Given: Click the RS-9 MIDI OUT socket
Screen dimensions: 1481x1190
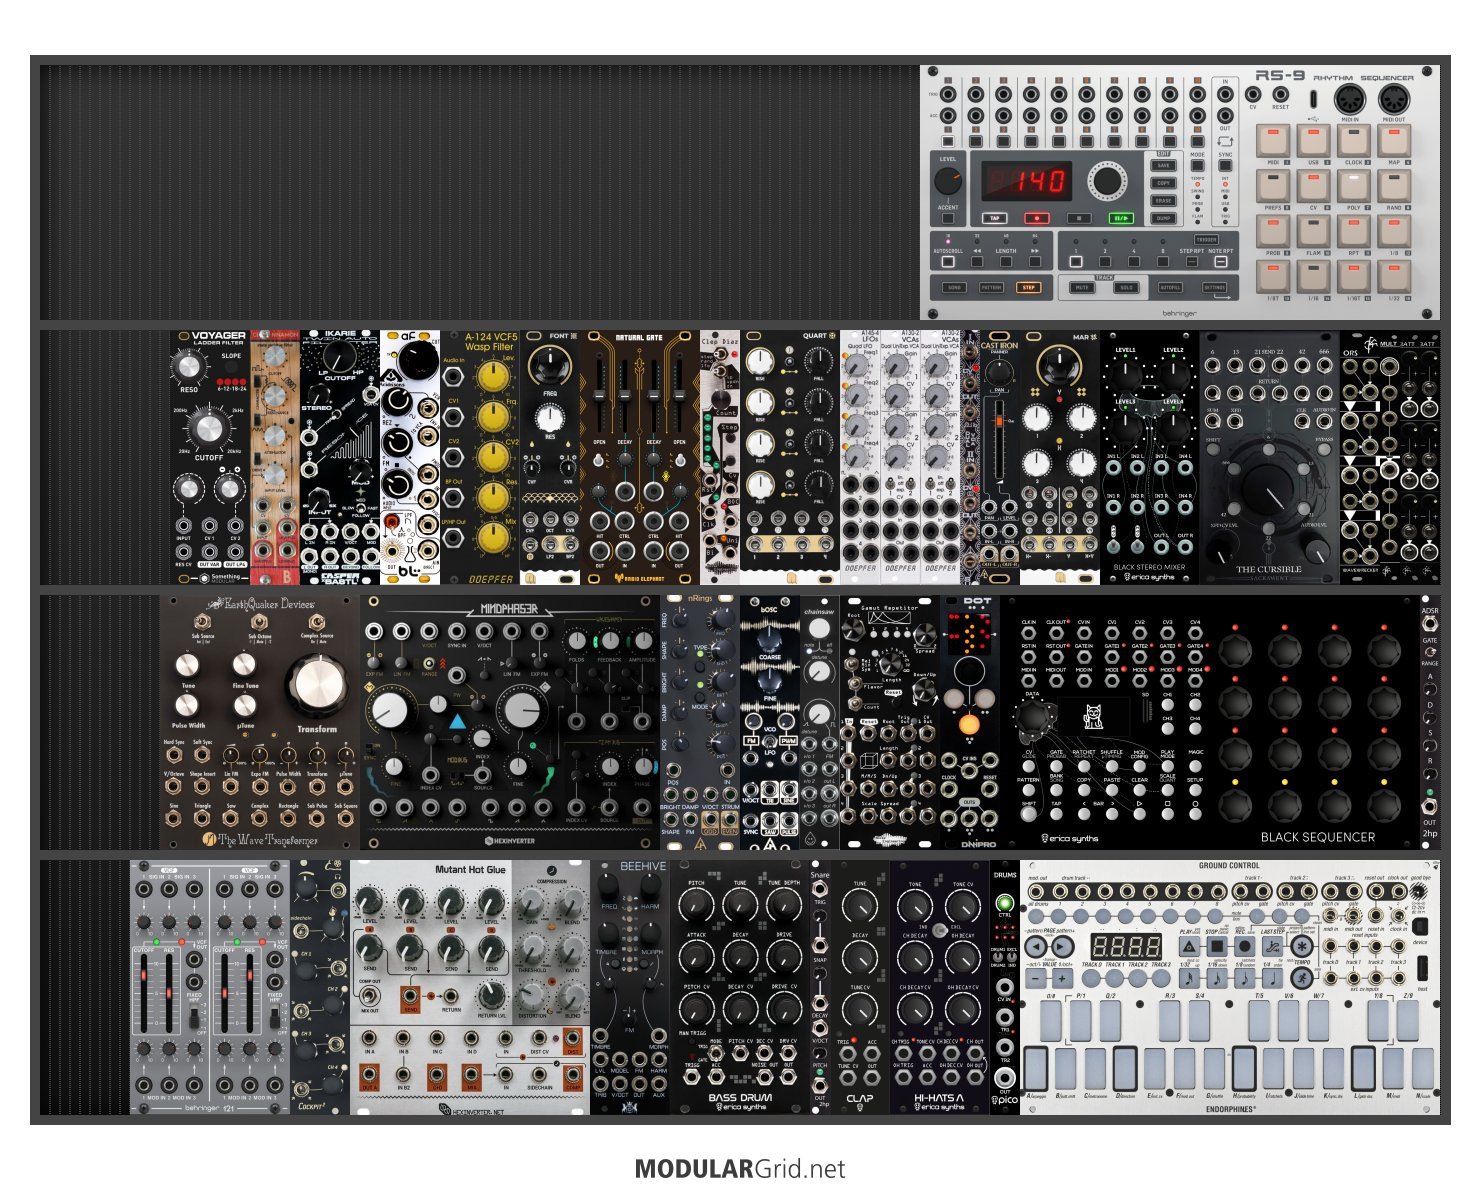Looking at the screenshot, I should coord(1394,100).
